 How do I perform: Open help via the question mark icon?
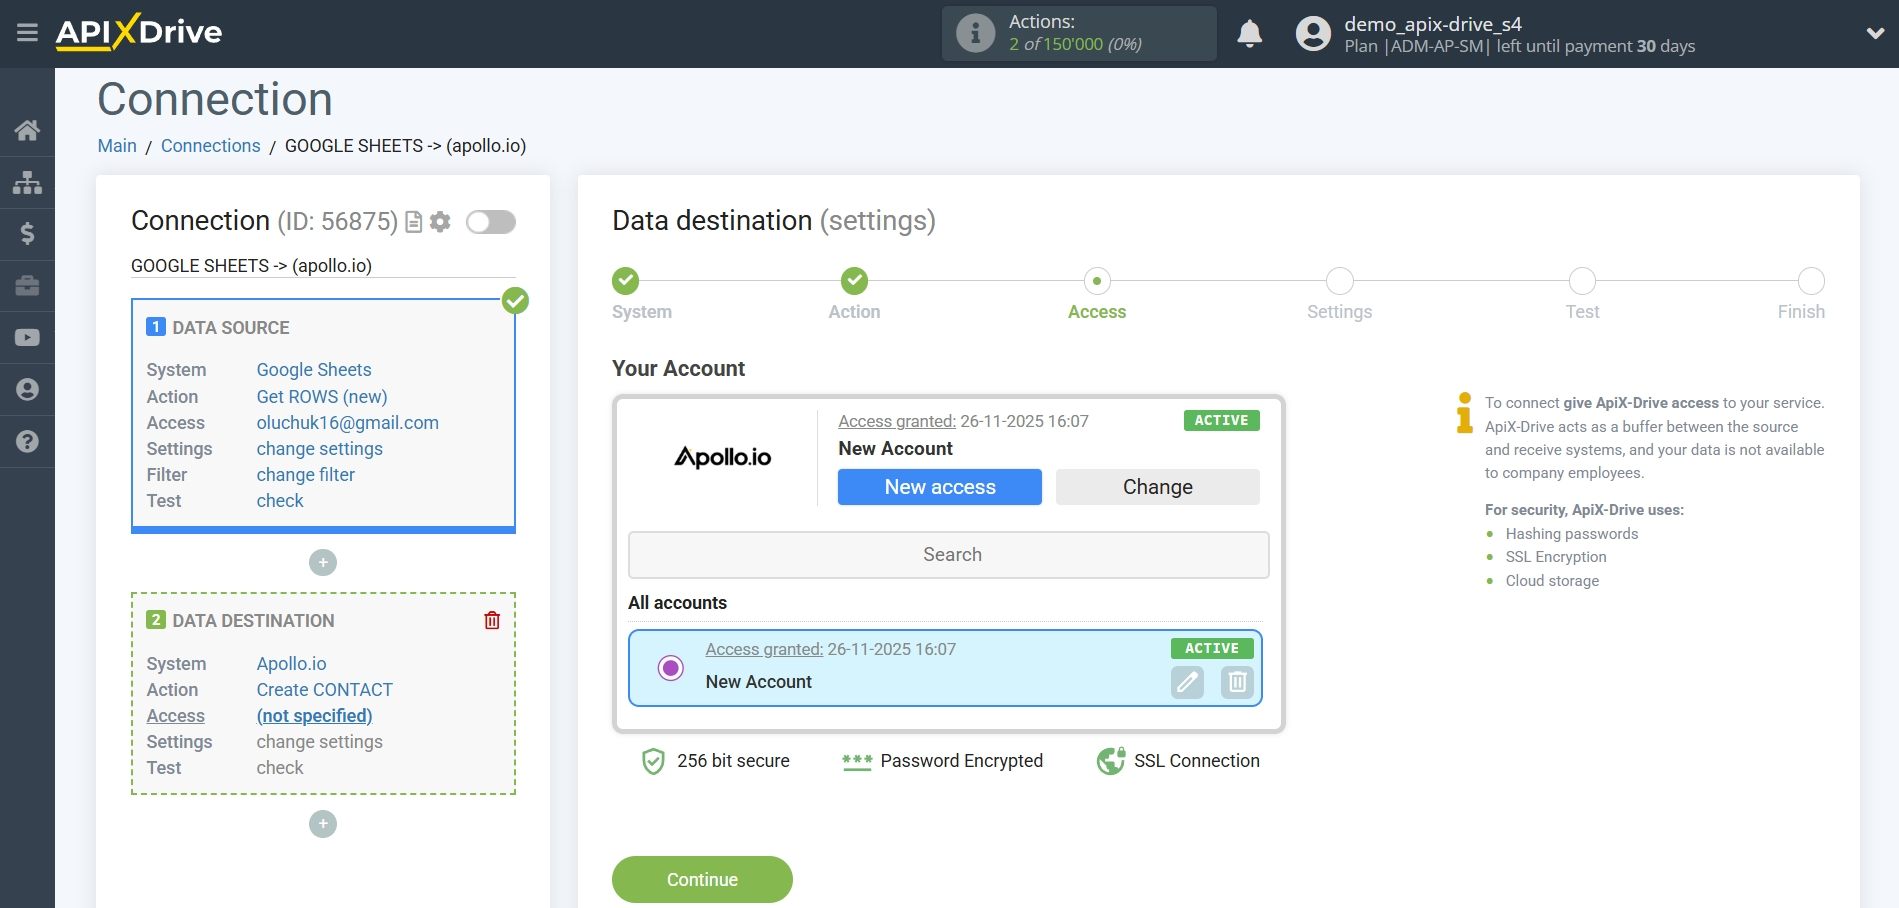27,441
